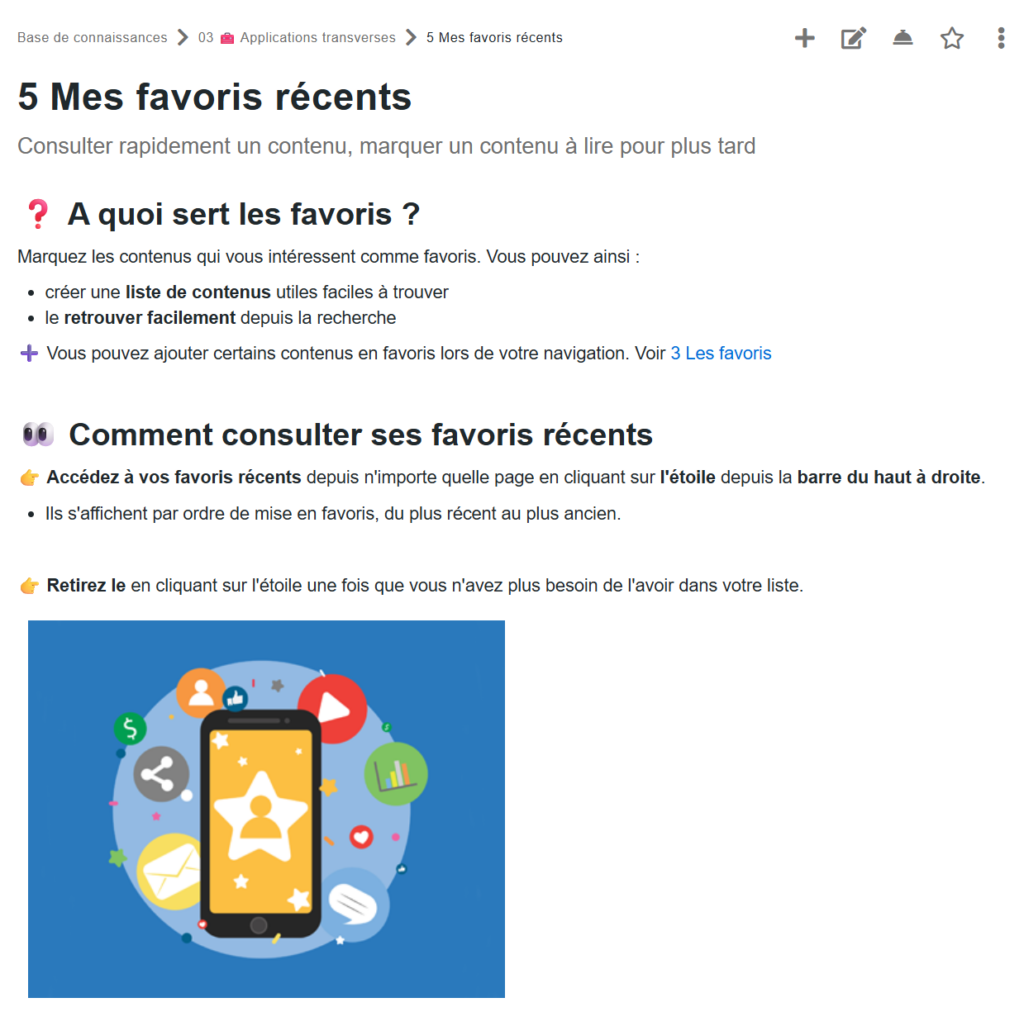Click the main page title heading

coord(215,97)
